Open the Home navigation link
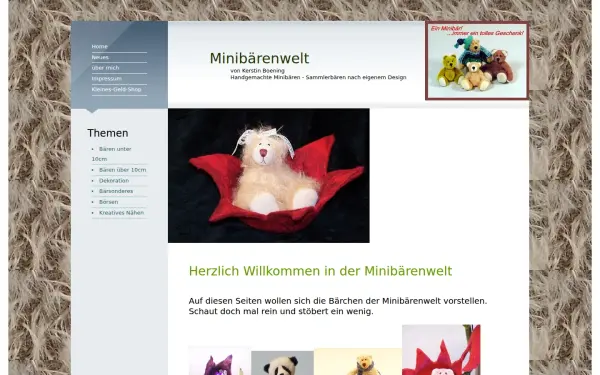The width and height of the screenshot is (600, 375). pyautogui.click(x=99, y=46)
